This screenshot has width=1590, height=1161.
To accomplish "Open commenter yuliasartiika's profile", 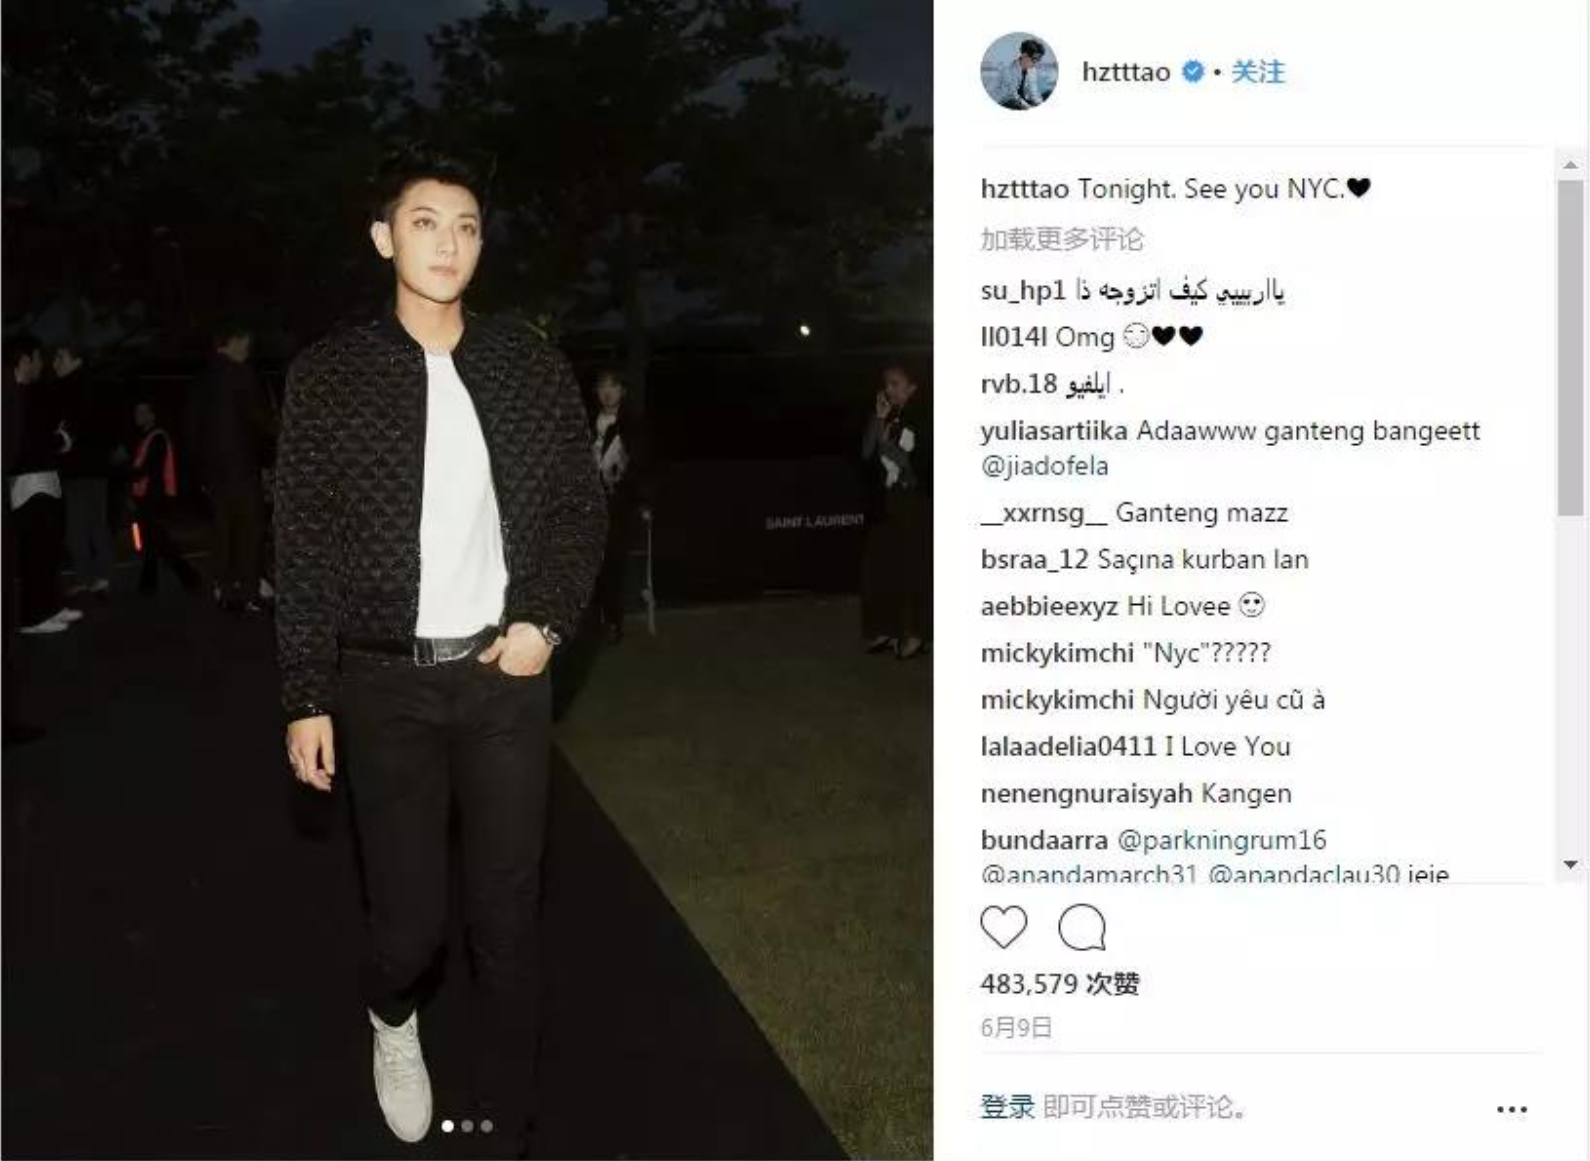I will coord(1054,431).
